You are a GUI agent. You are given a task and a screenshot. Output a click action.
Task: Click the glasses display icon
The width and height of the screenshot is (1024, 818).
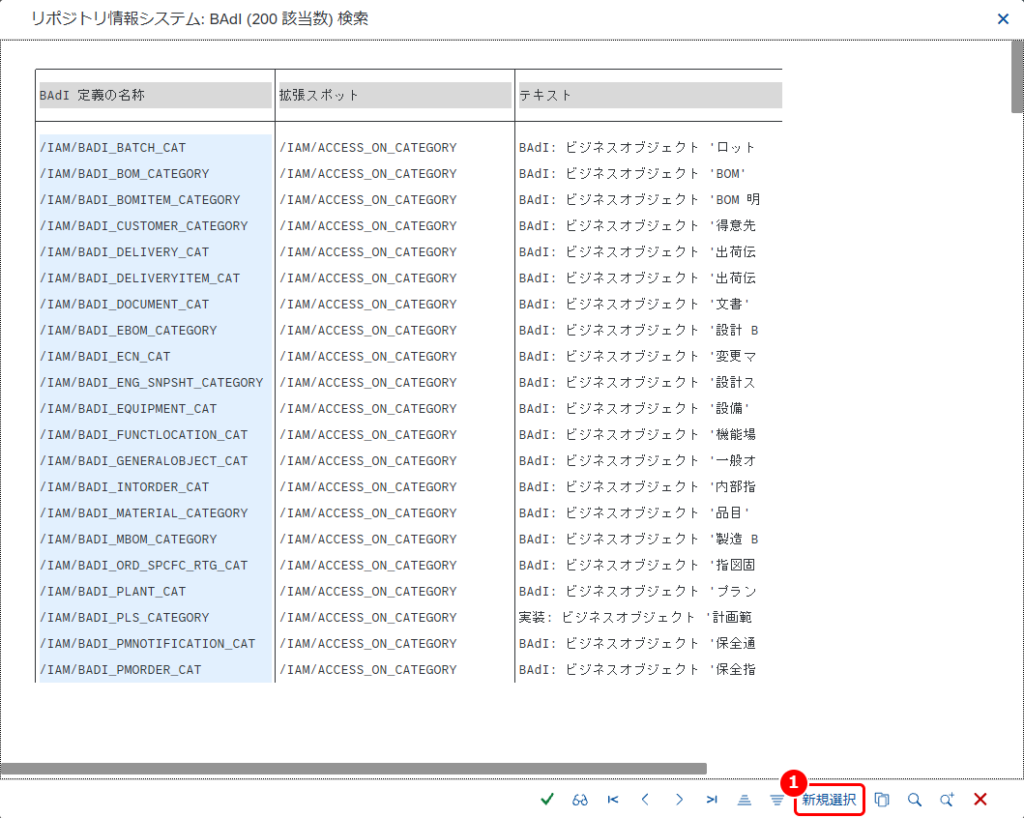[580, 799]
